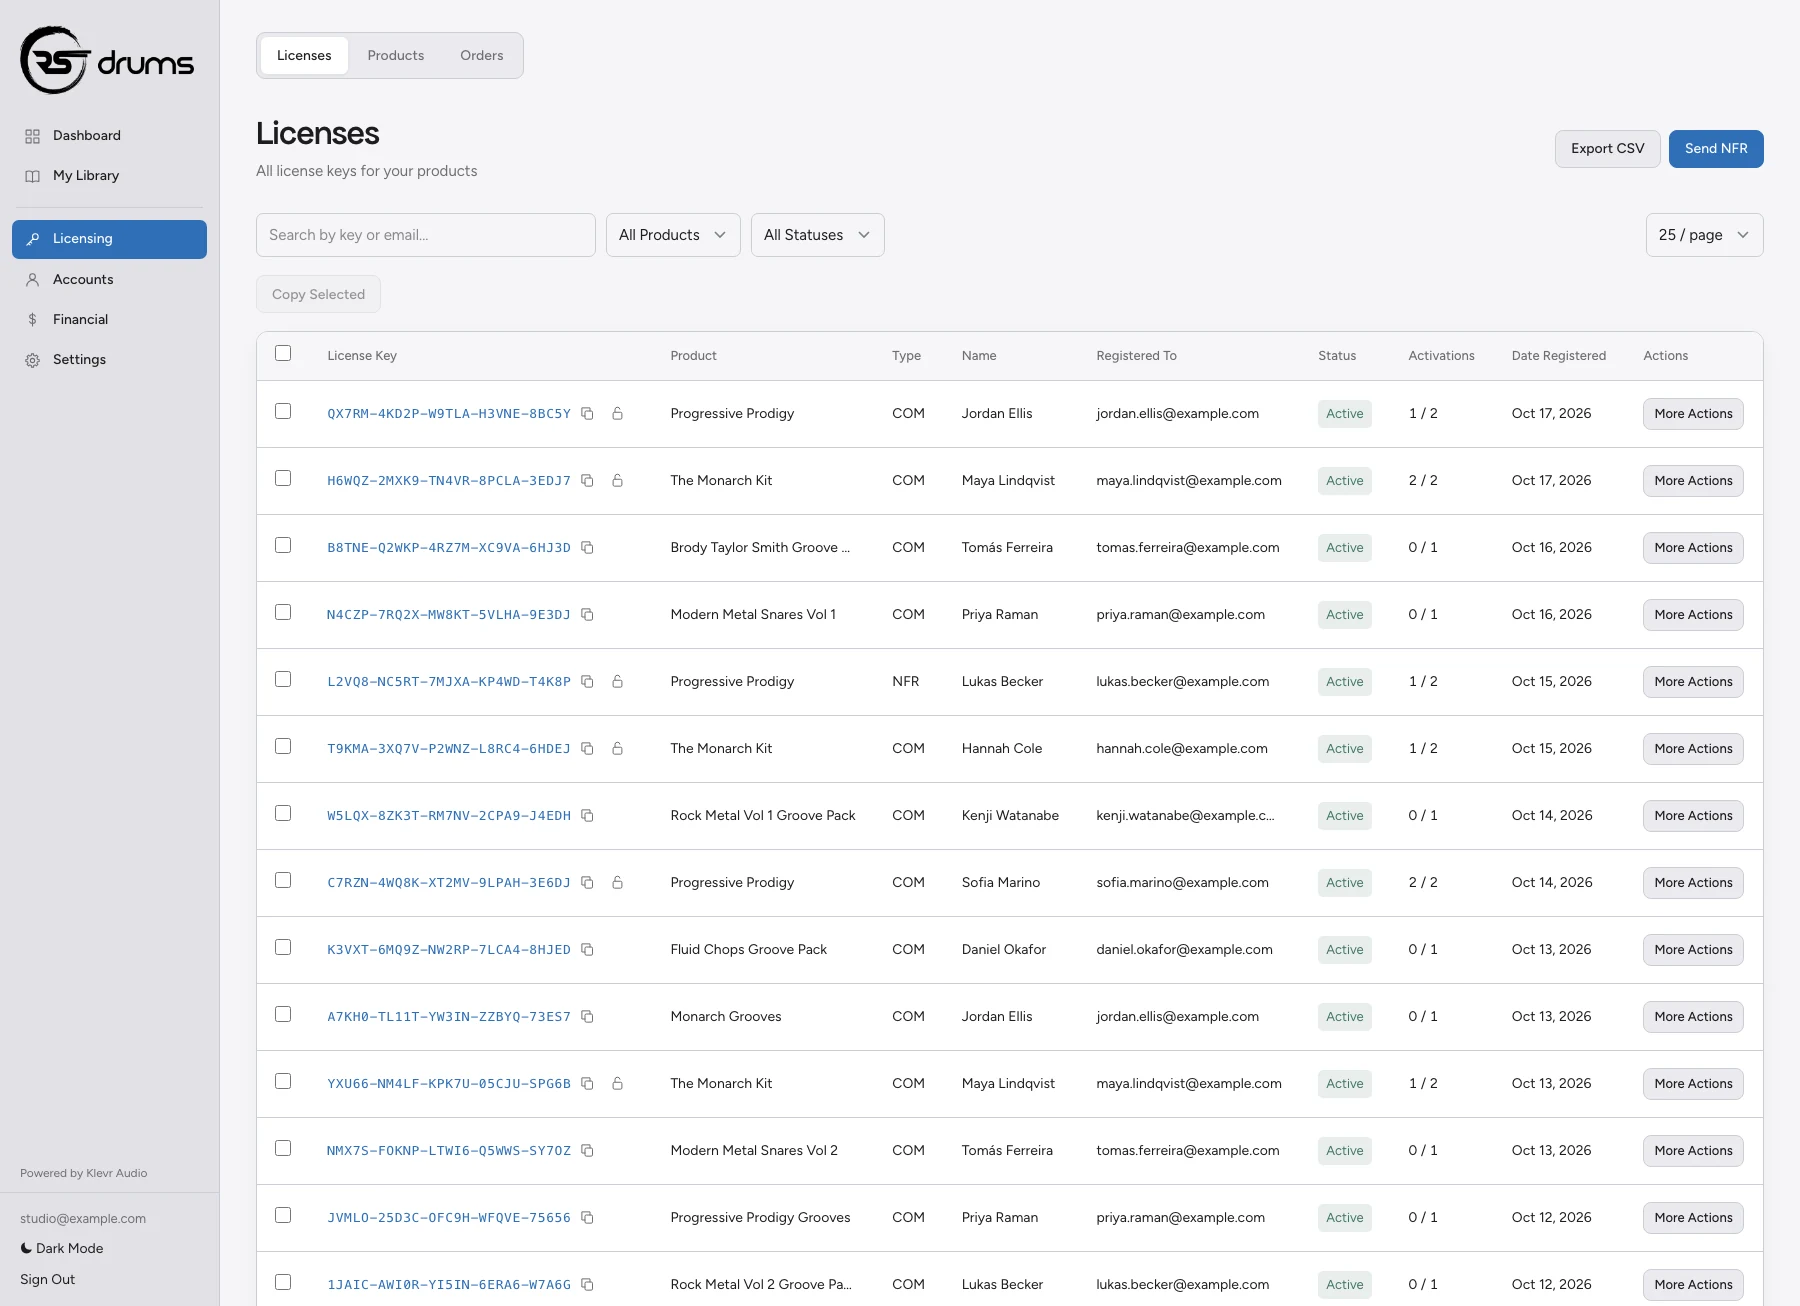Screen dimensions: 1800x1306
Task: Open the All Products filter dropdown
Action: pyautogui.click(x=673, y=235)
